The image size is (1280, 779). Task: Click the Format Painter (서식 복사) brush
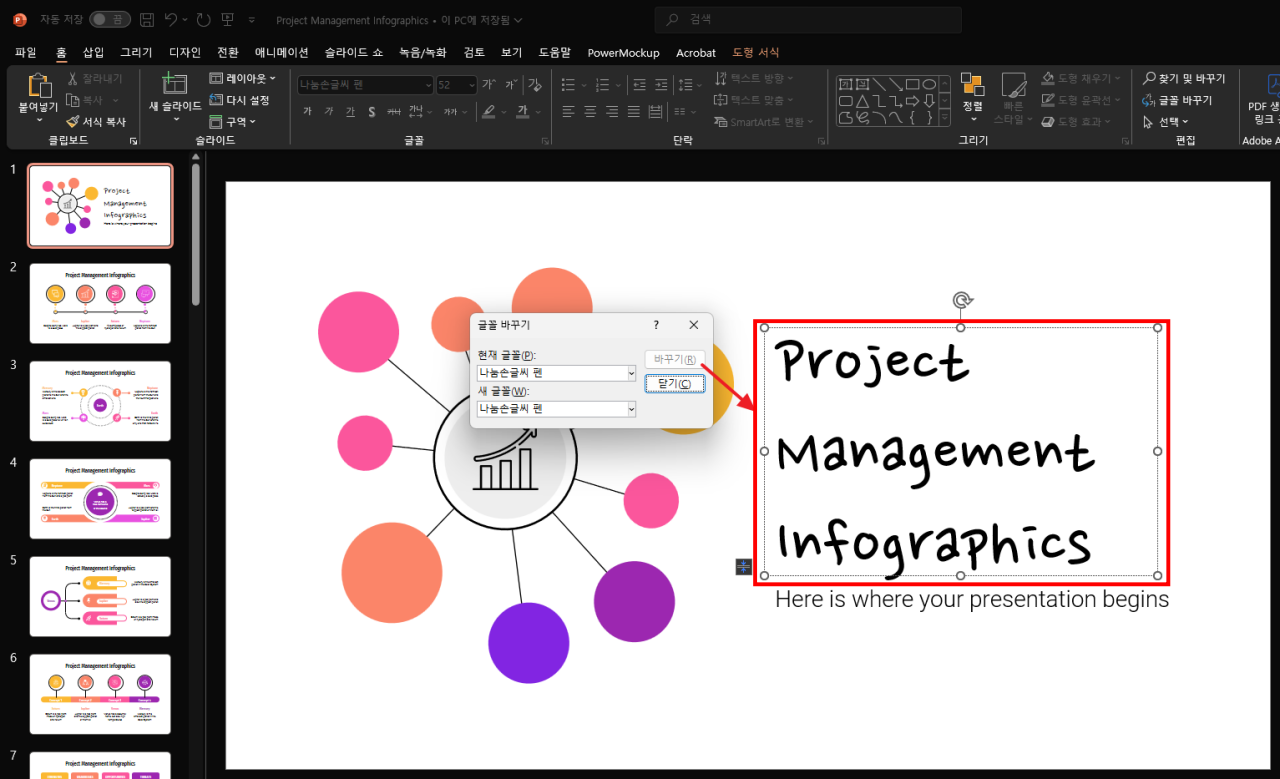[x=72, y=122]
